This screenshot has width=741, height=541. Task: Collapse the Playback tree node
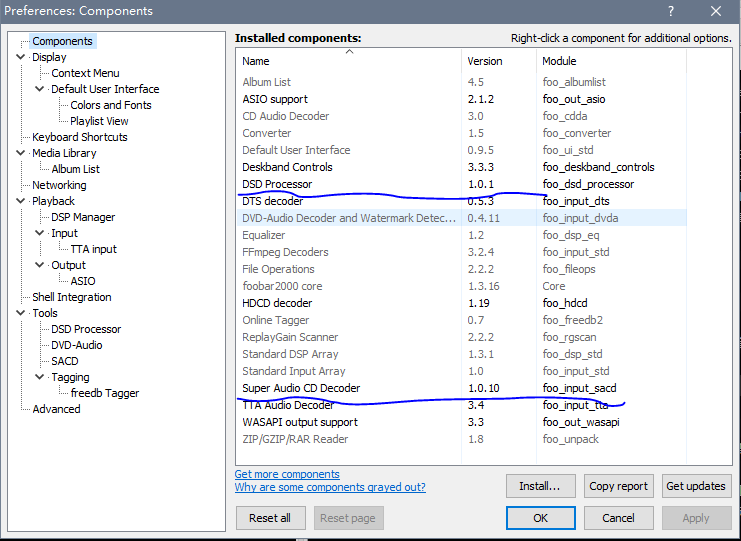20,201
